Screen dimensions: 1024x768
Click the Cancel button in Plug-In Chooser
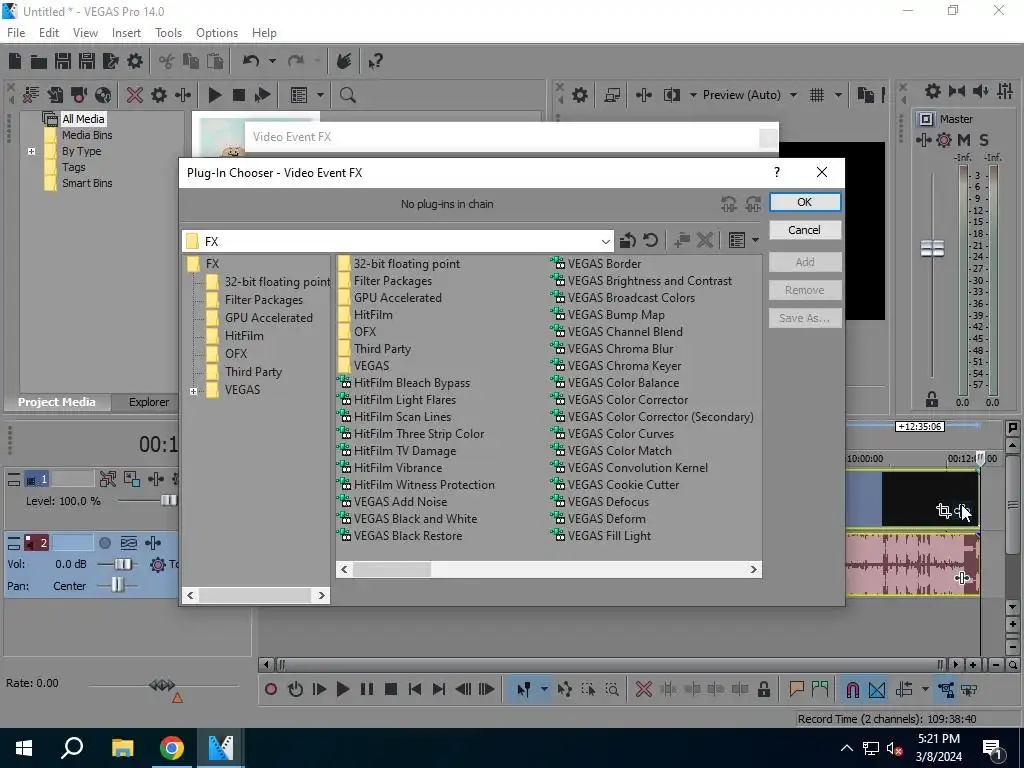(805, 230)
